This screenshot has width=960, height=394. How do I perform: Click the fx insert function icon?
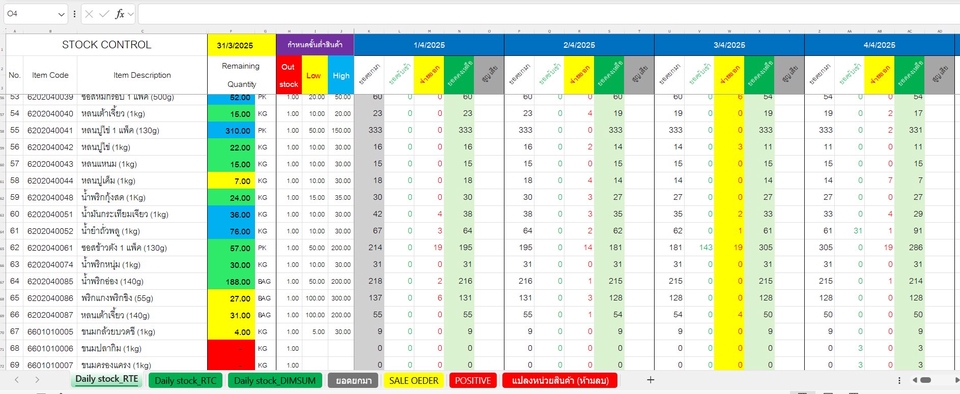click(119, 13)
